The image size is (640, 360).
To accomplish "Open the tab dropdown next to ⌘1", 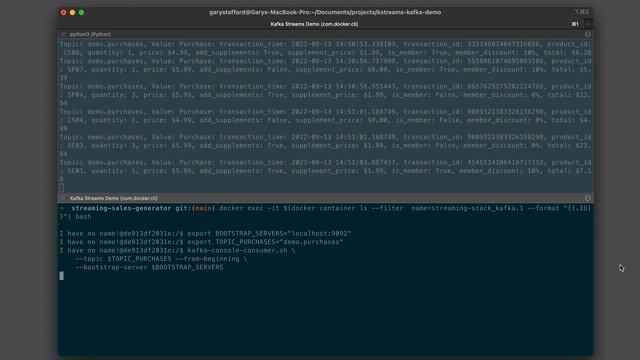I will [588, 24].
